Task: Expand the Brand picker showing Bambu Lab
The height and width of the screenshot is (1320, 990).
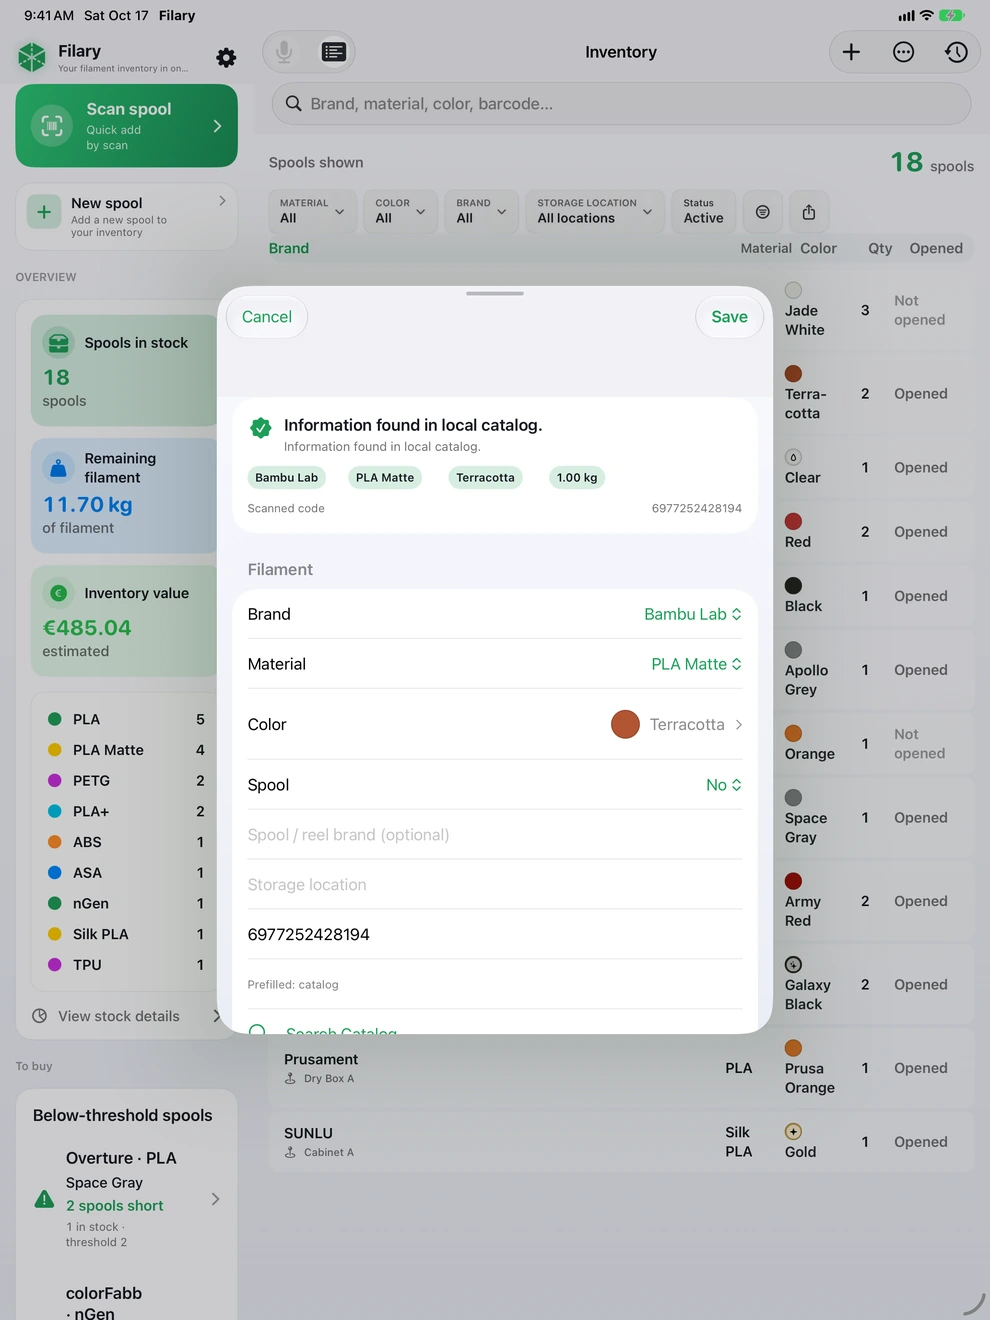Action: pyautogui.click(x=693, y=614)
